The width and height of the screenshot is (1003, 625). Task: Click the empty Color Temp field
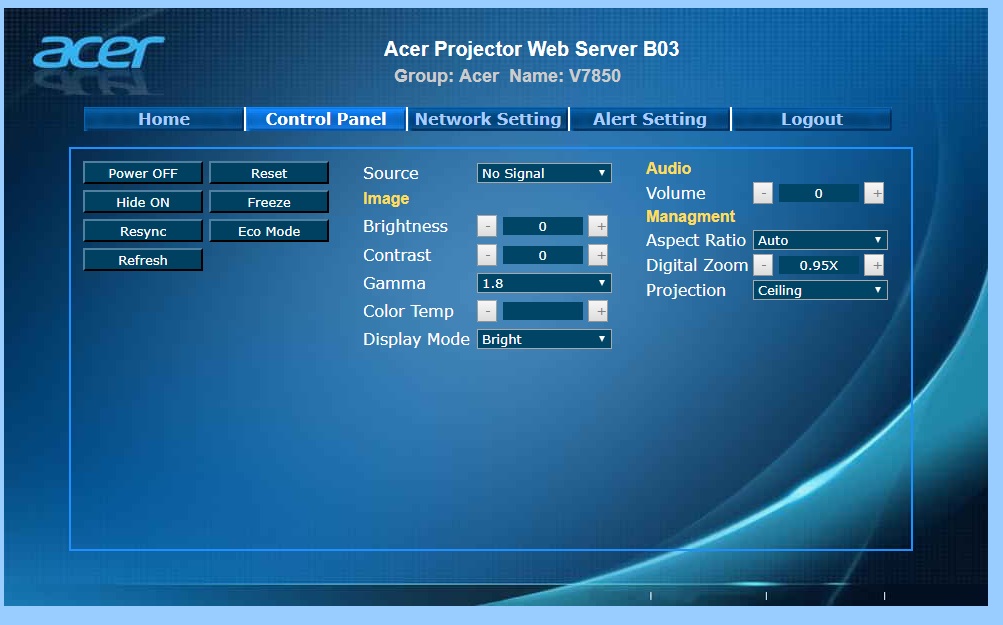point(542,312)
